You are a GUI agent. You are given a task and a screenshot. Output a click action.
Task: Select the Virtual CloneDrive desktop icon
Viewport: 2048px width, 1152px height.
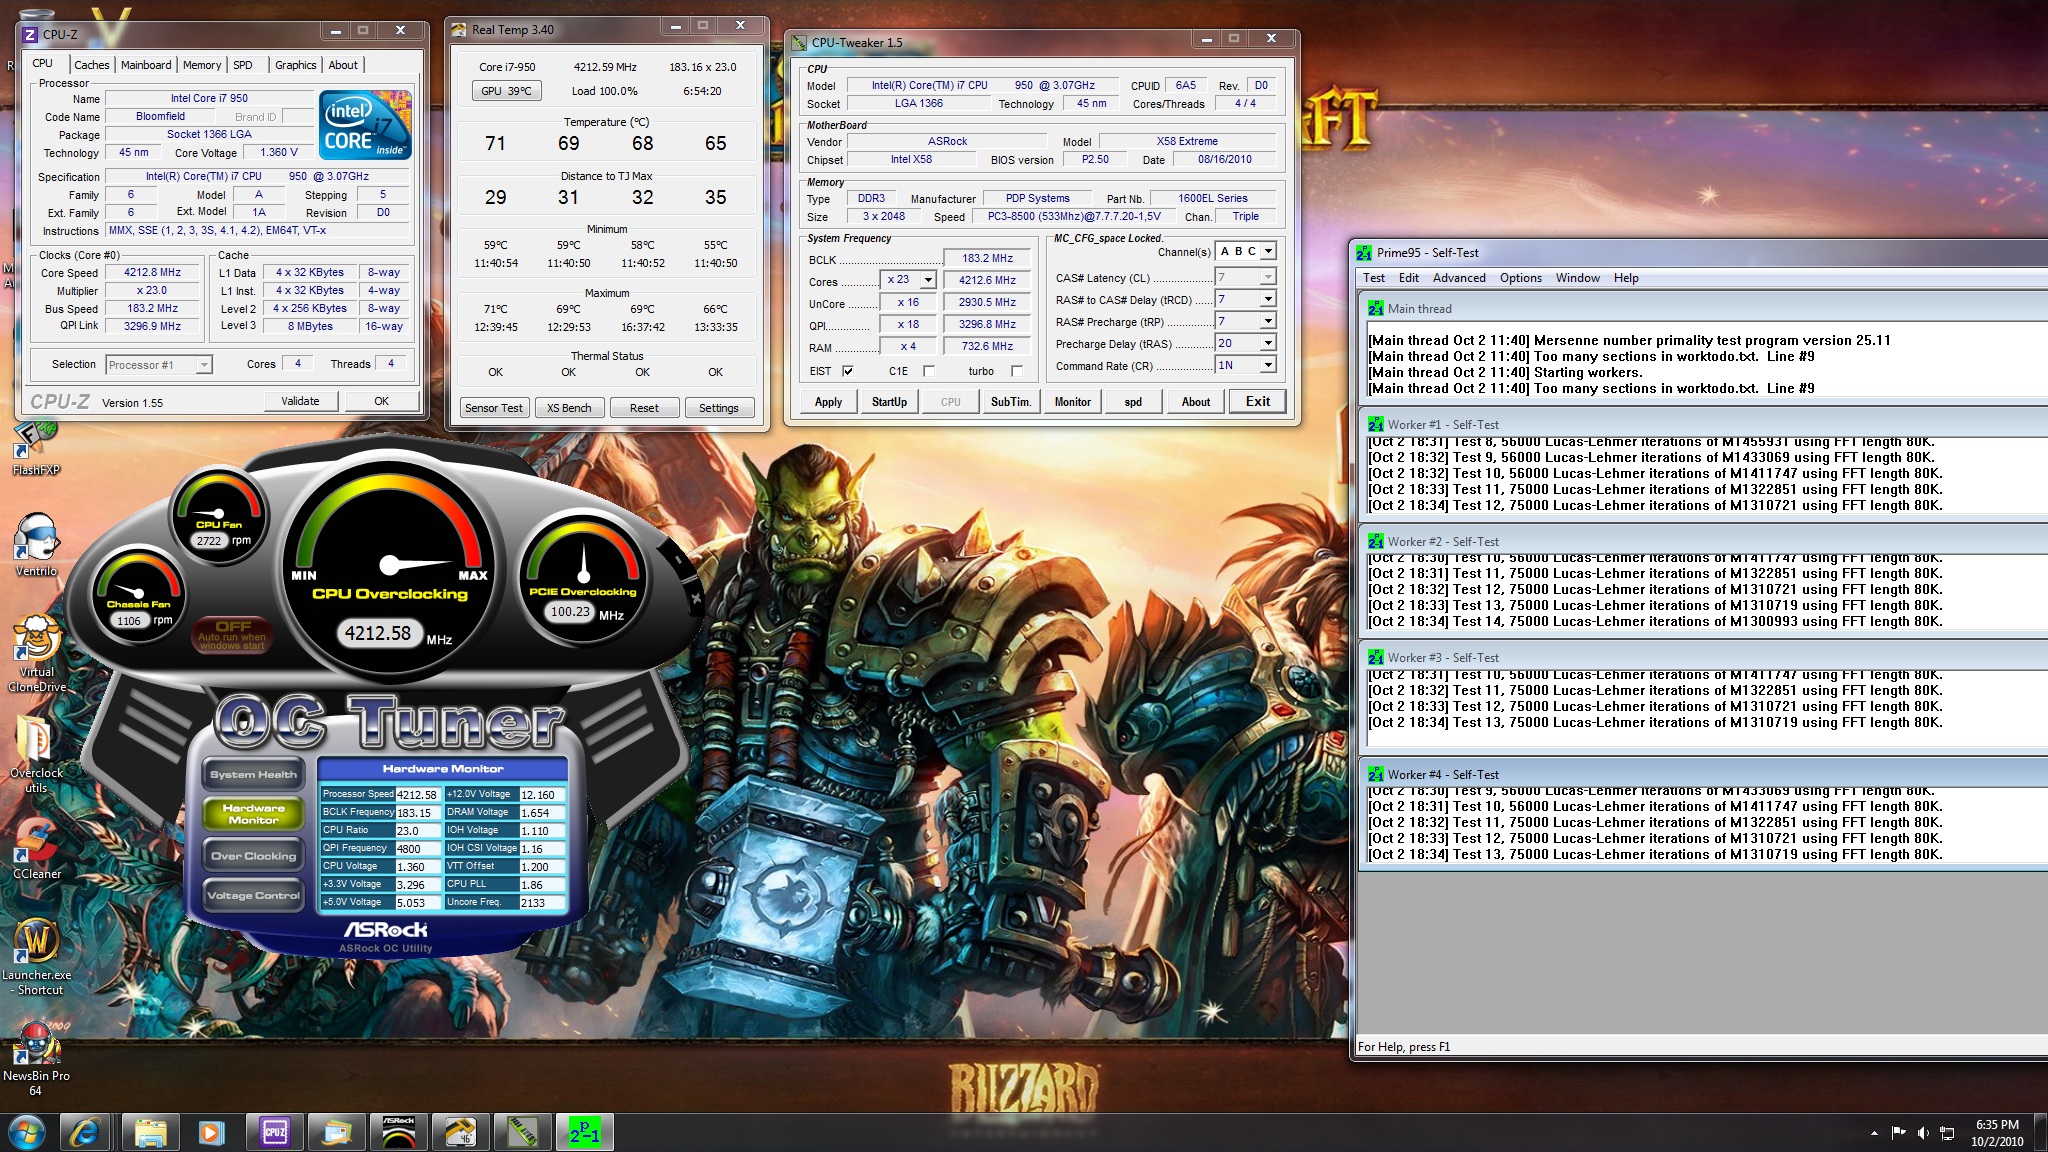tap(36, 652)
